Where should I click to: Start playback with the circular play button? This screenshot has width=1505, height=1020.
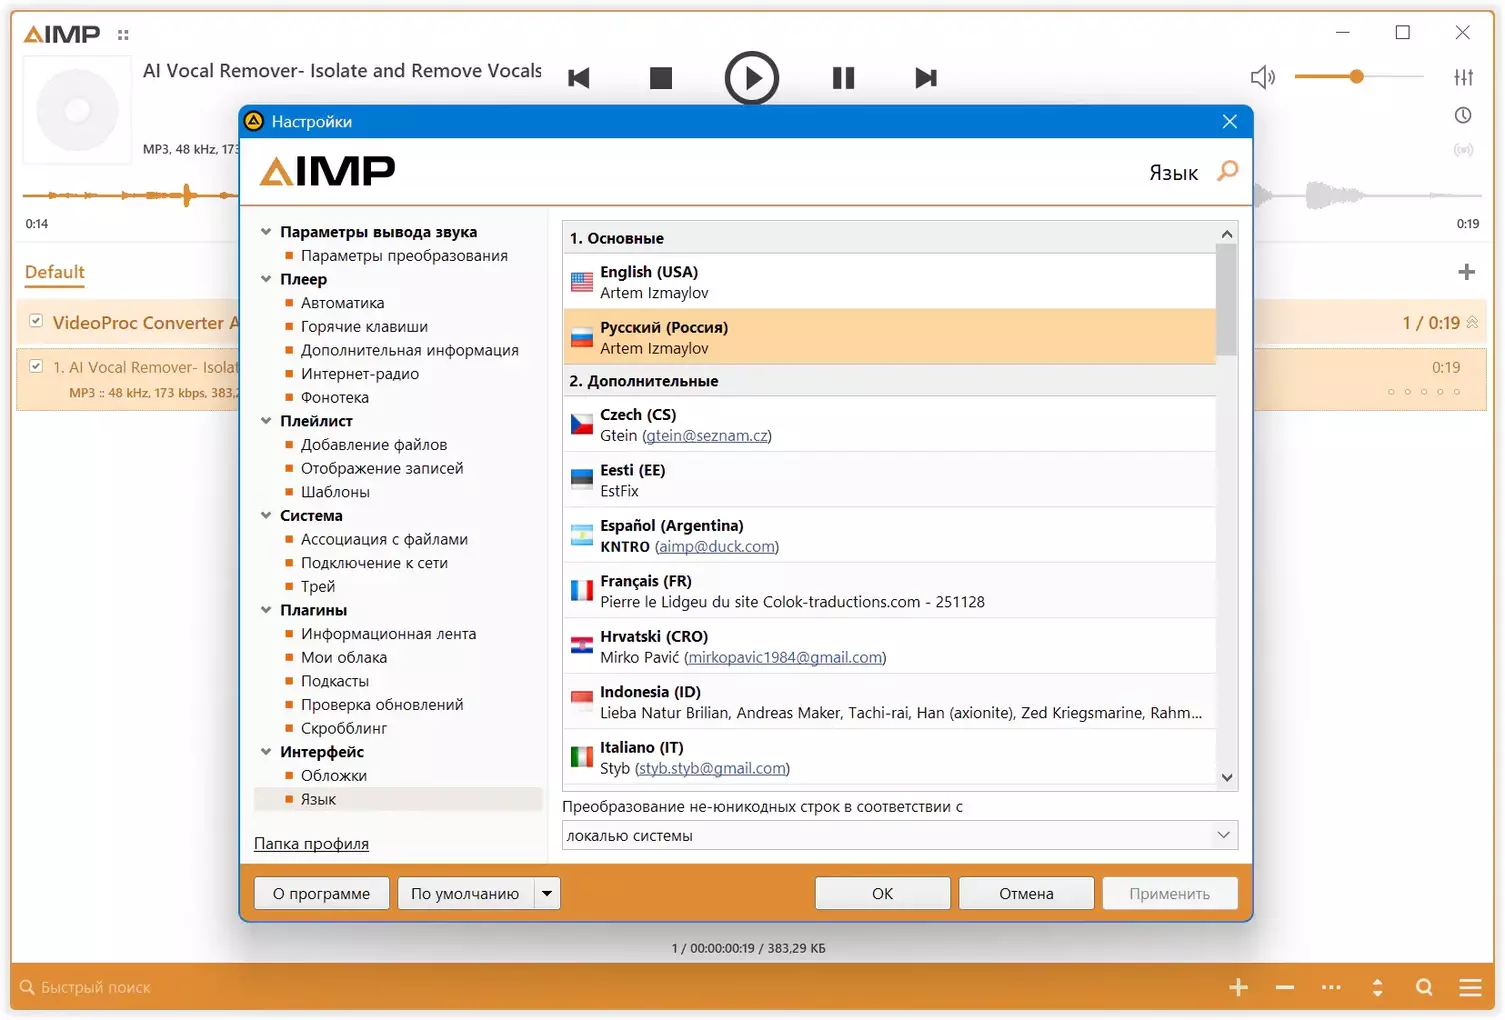(752, 78)
